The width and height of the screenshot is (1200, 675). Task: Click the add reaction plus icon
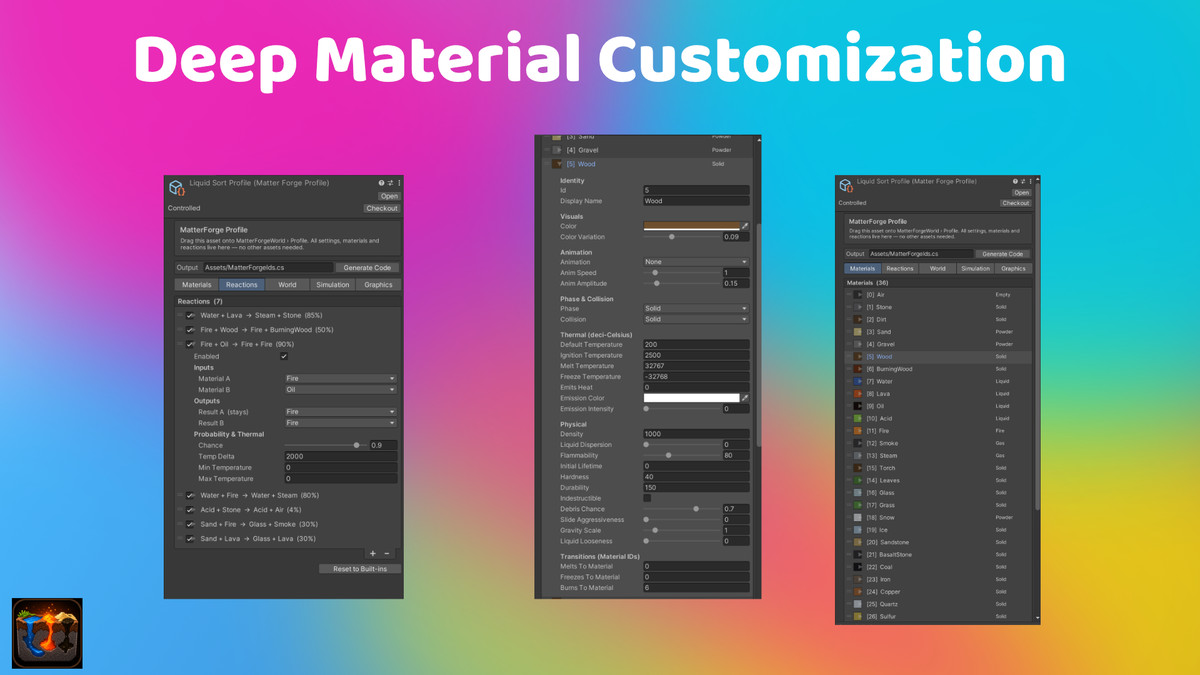pos(373,553)
